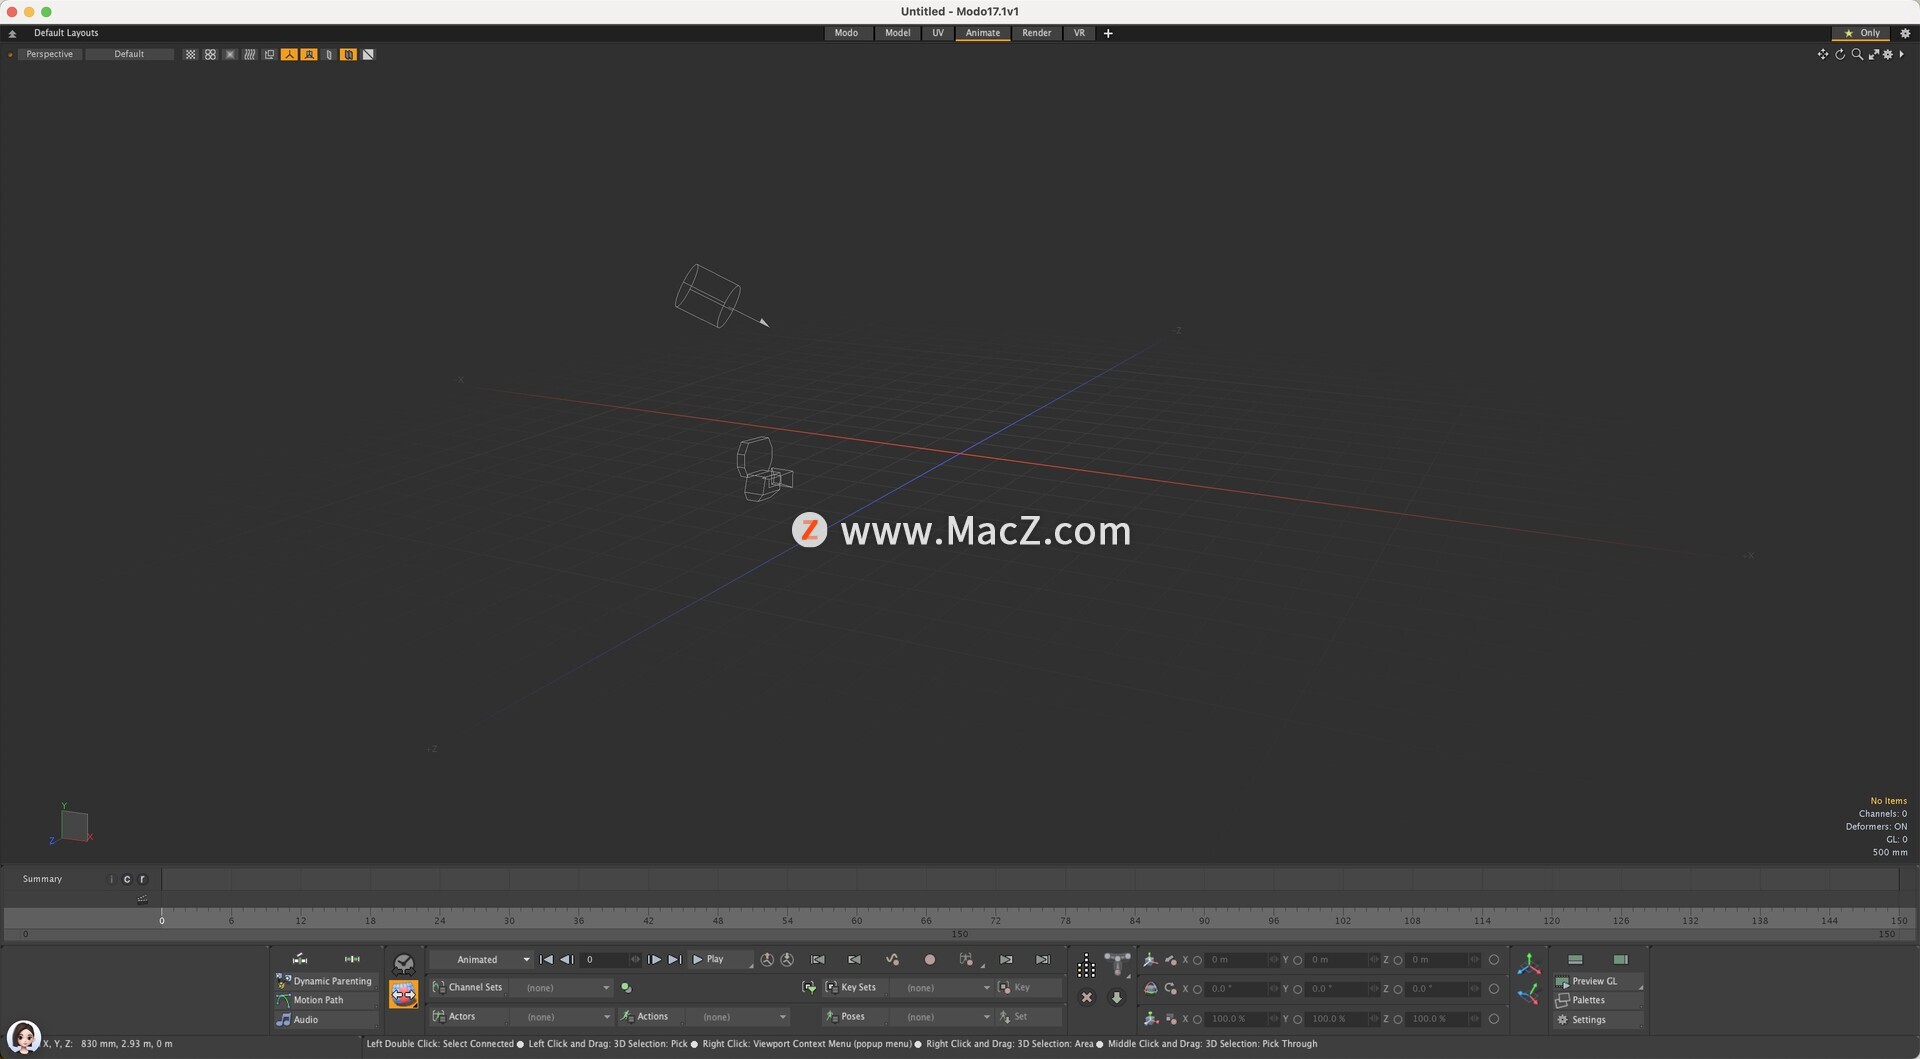Toggle the Only star button
Viewport: 1920px width, 1059px height.
pyautogui.click(x=1862, y=33)
